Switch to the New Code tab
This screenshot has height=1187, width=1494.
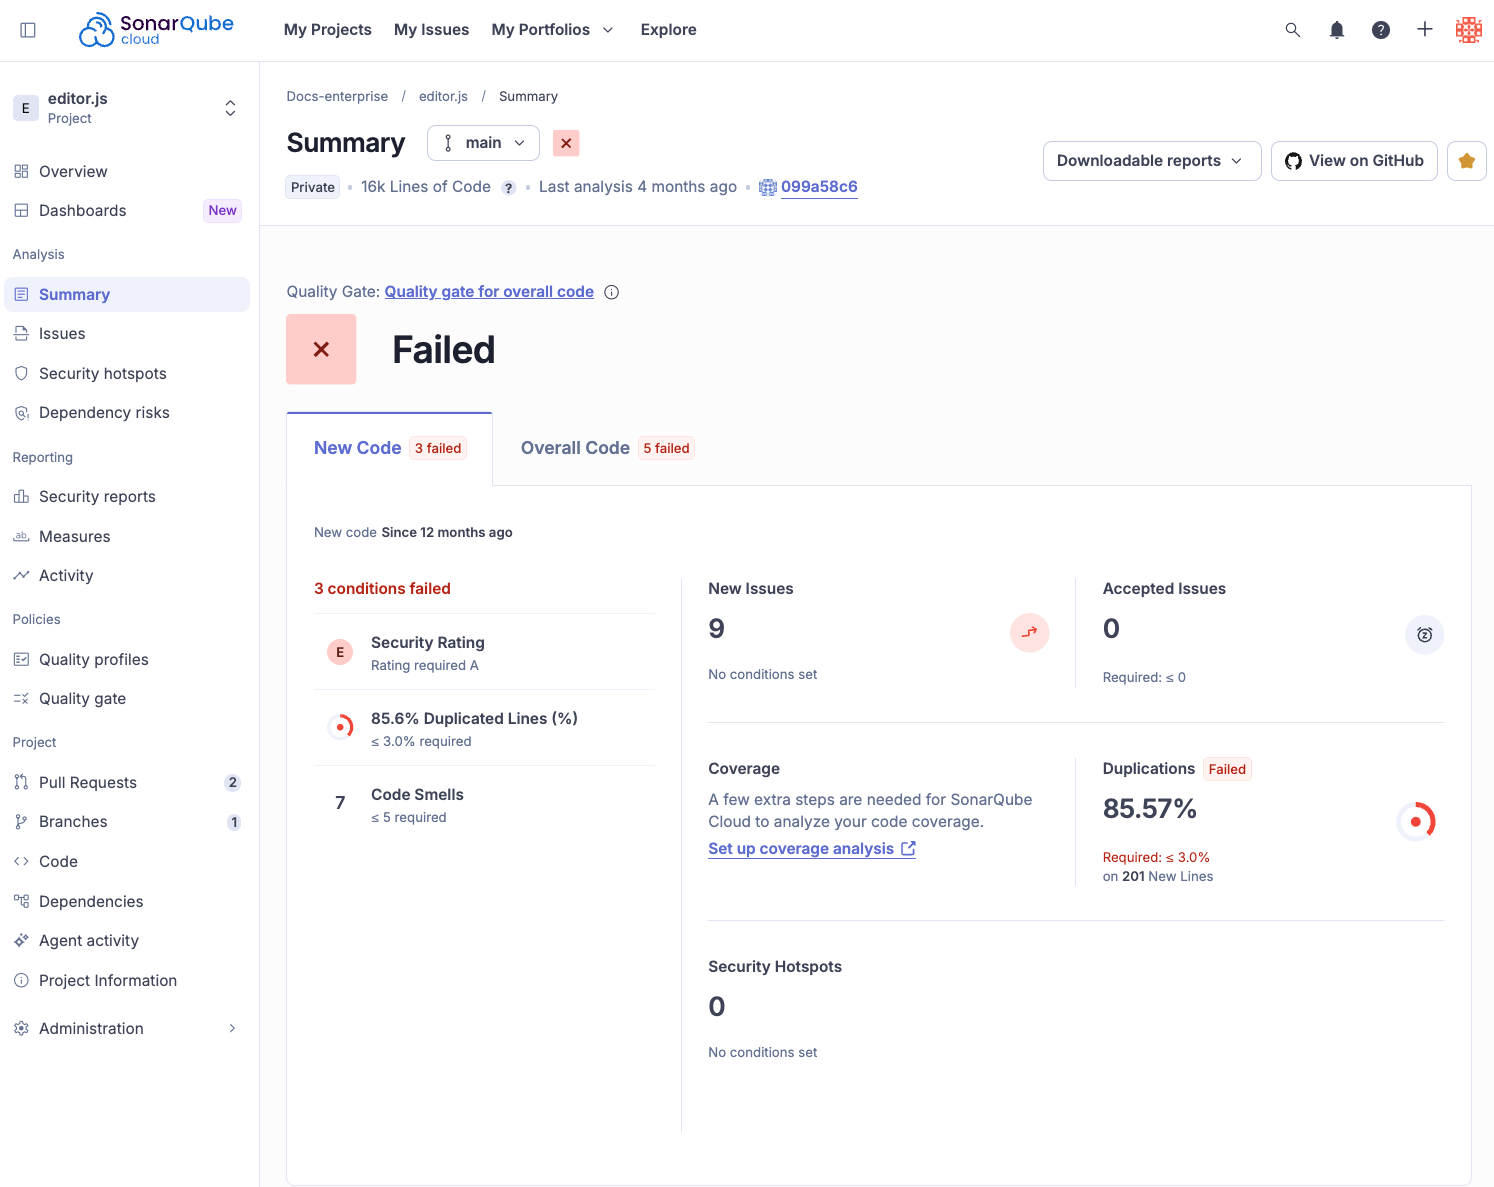tap(389, 449)
